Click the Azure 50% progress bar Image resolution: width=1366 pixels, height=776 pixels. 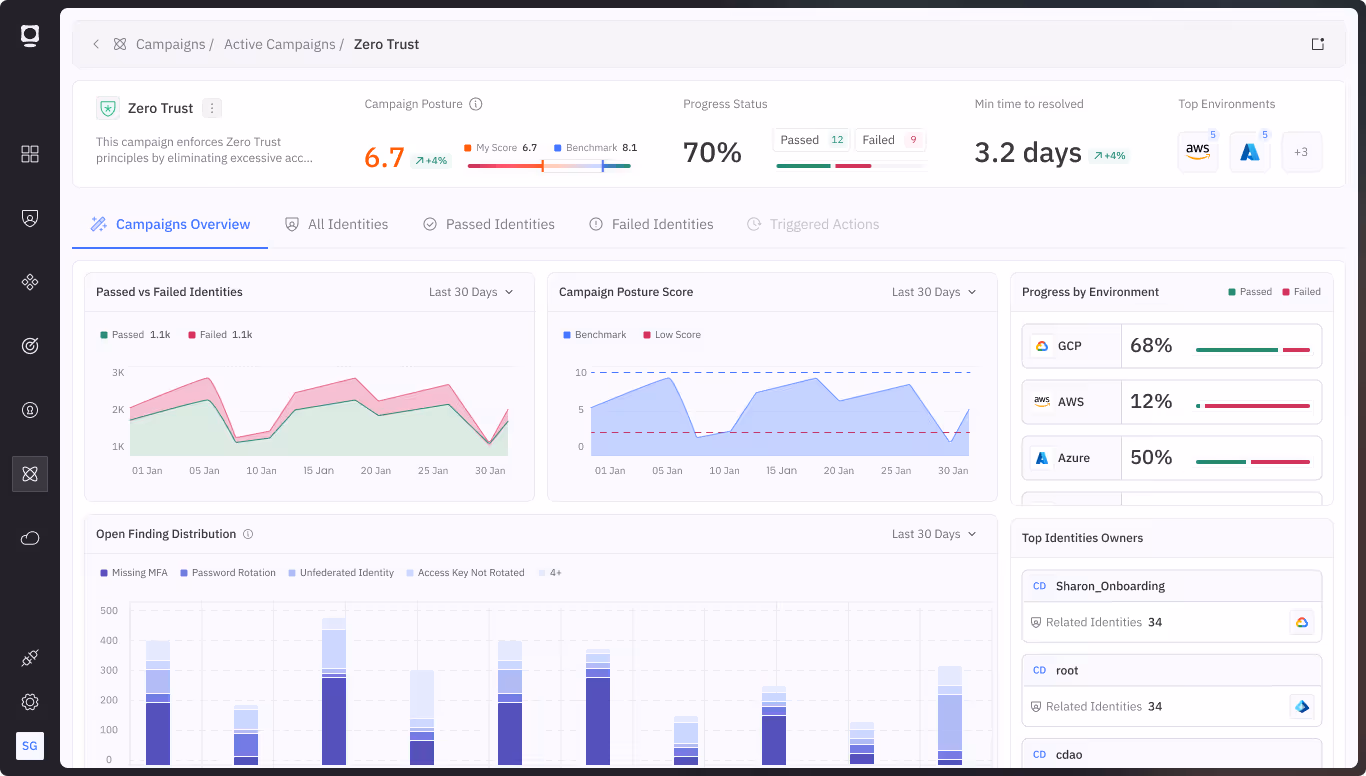tap(1253, 462)
